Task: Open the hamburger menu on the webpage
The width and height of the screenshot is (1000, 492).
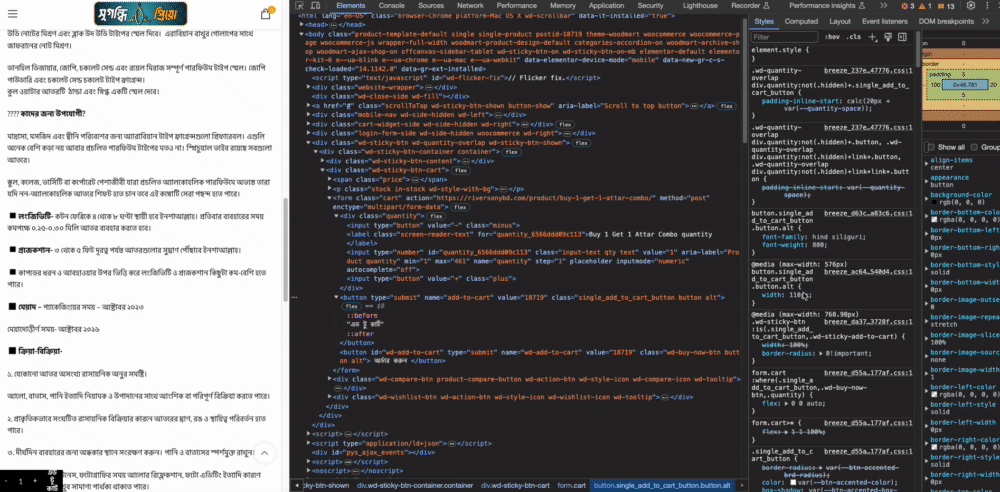Action: [x=13, y=14]
